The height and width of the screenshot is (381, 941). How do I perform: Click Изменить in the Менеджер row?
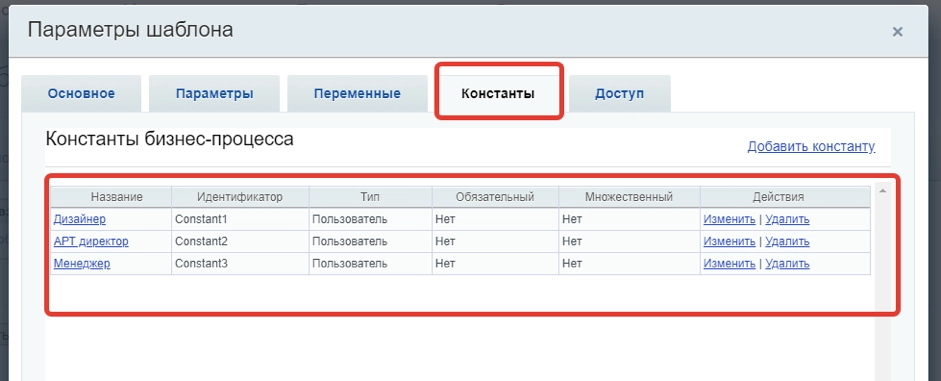coord(729,263)
